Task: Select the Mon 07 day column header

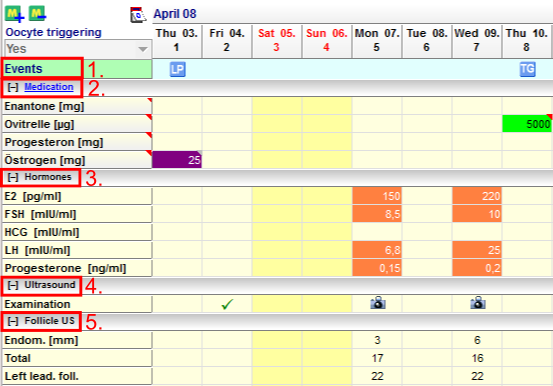Action: click(x=377, y=40)
